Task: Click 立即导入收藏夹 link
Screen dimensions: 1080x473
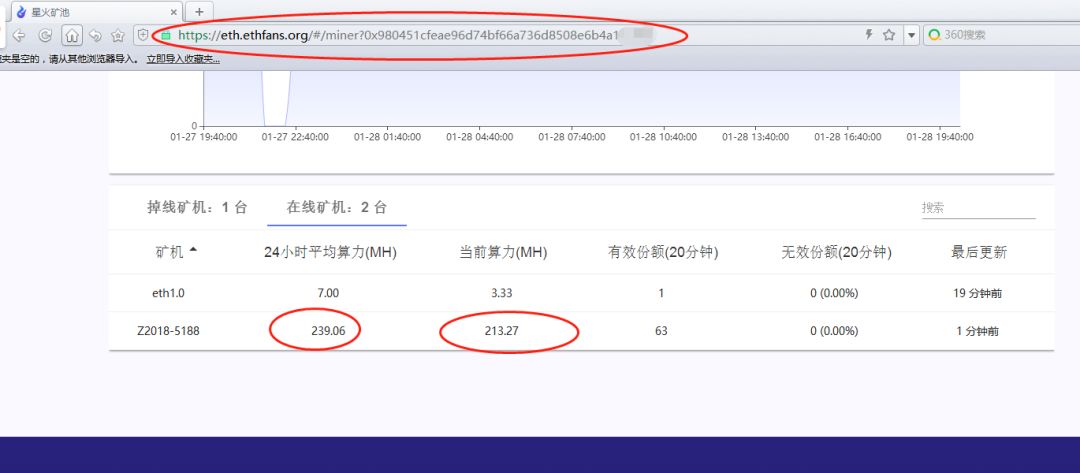Action: 183,59
